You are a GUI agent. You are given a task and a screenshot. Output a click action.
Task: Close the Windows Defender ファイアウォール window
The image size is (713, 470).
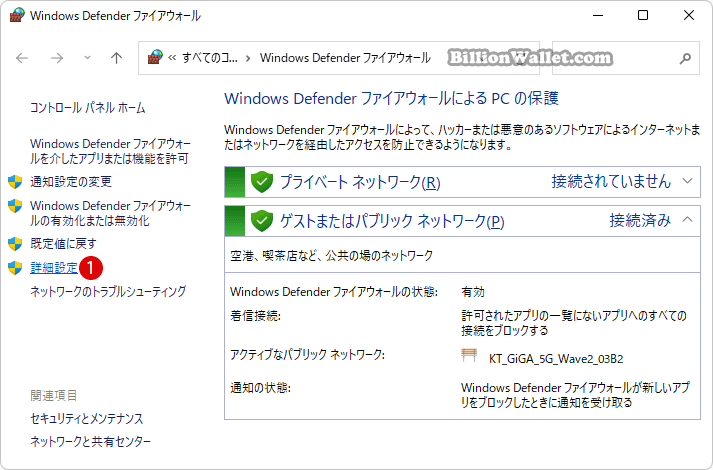(x=689, y=15)
